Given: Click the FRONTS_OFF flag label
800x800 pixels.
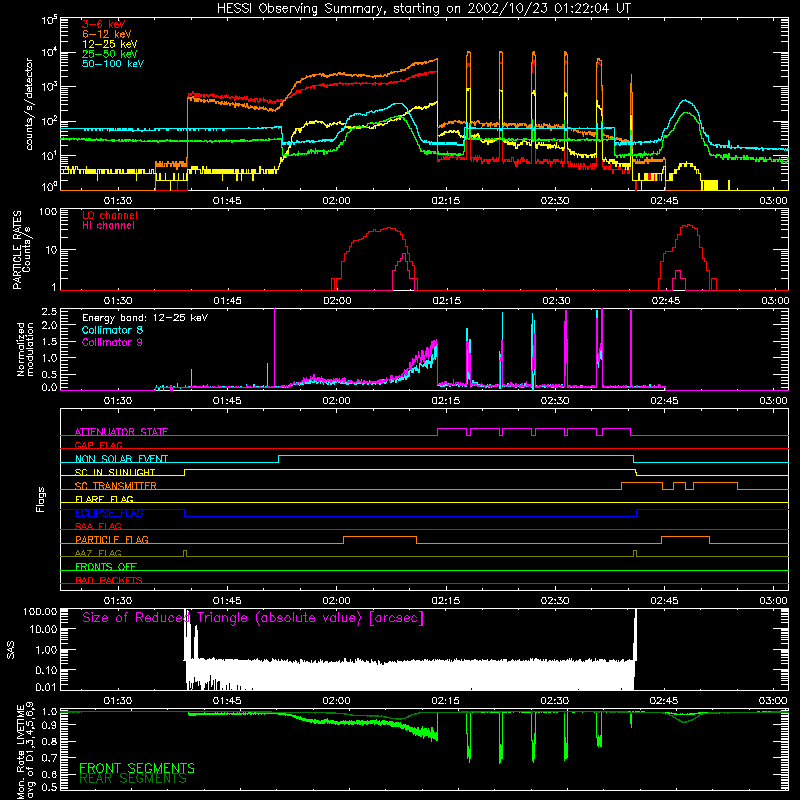Looking at the screenshot, I should coord(106,567).
